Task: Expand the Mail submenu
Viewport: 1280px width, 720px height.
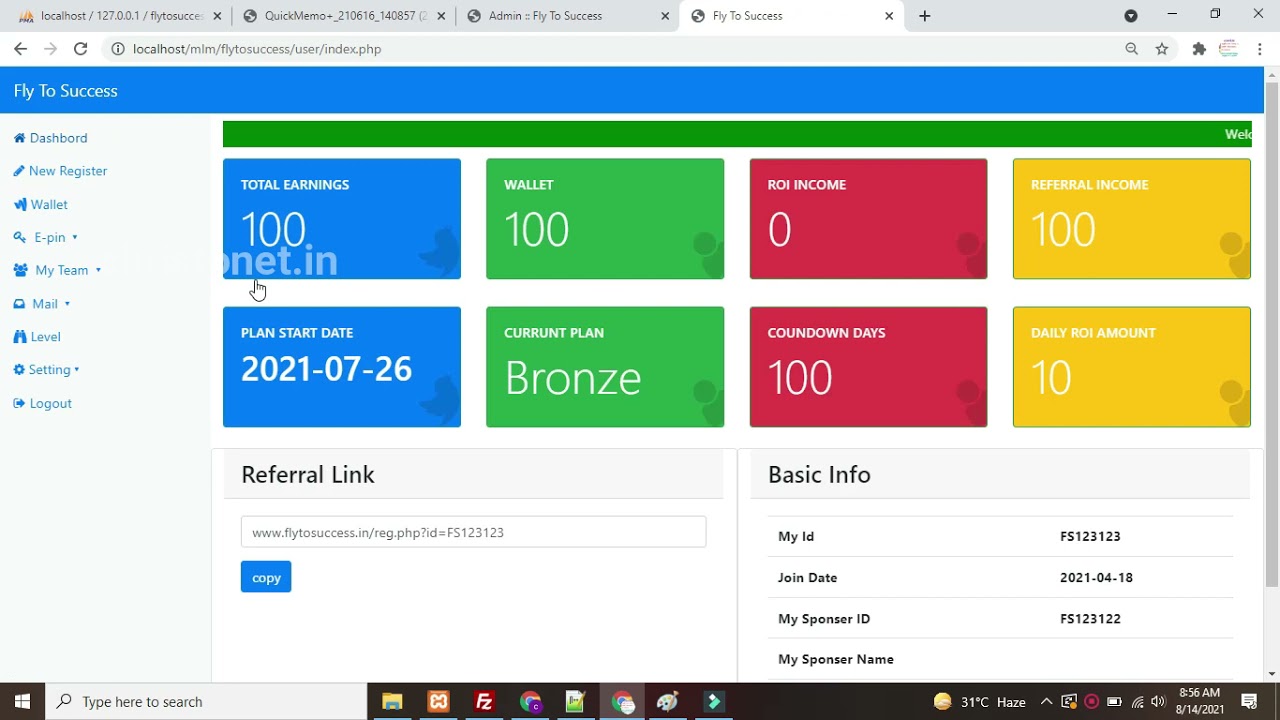Action: pyautogui.click(x=67, y=304)
